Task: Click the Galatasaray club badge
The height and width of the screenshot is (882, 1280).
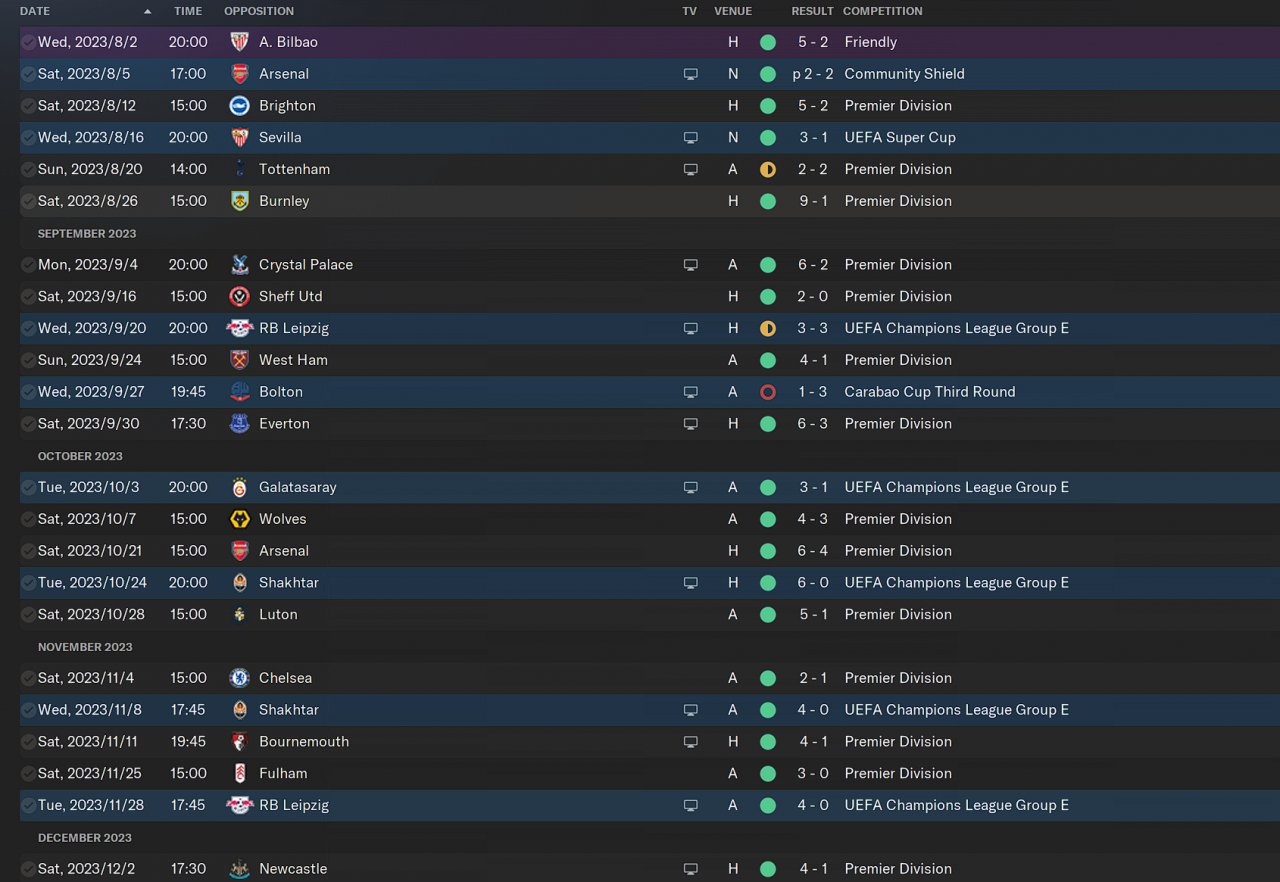Action: click(x=240, y=488)
